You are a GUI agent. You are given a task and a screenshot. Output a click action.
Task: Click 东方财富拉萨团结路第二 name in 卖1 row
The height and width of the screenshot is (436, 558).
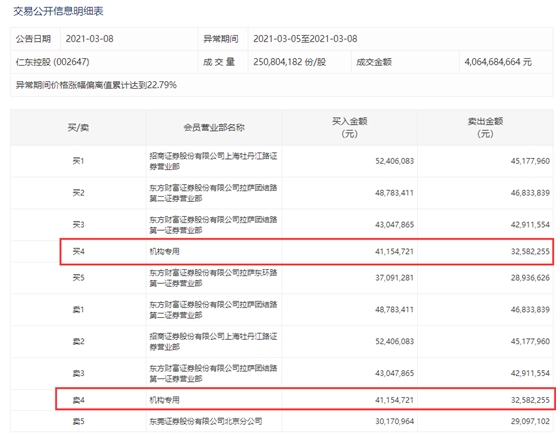pyautogui.click(x=213, y=310)
